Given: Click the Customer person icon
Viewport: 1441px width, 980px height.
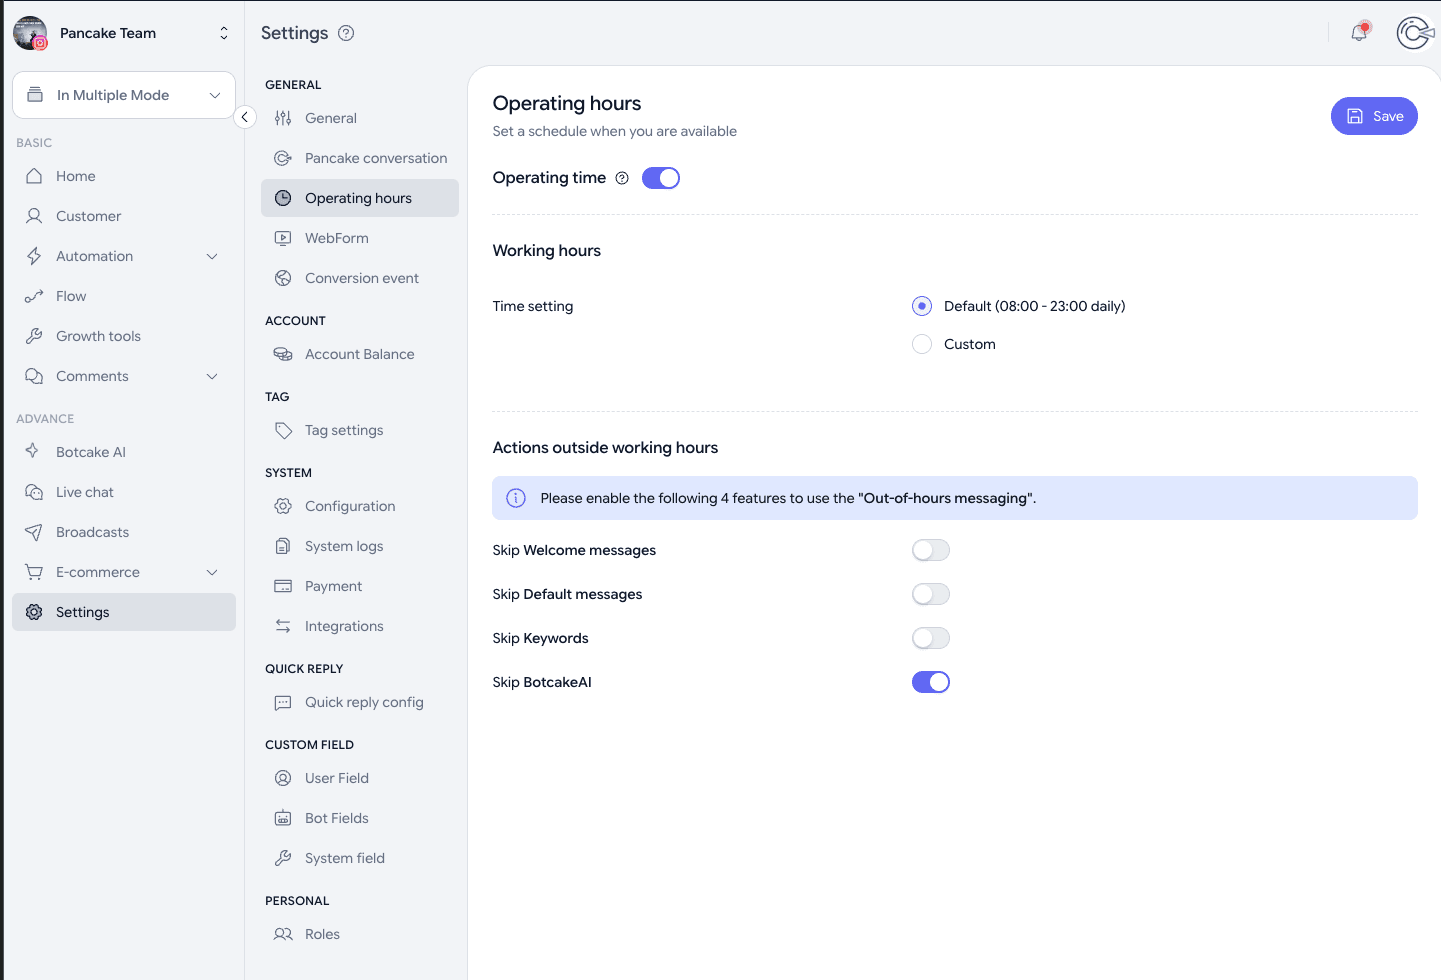Looking at the screenshot, I should 34,216.
